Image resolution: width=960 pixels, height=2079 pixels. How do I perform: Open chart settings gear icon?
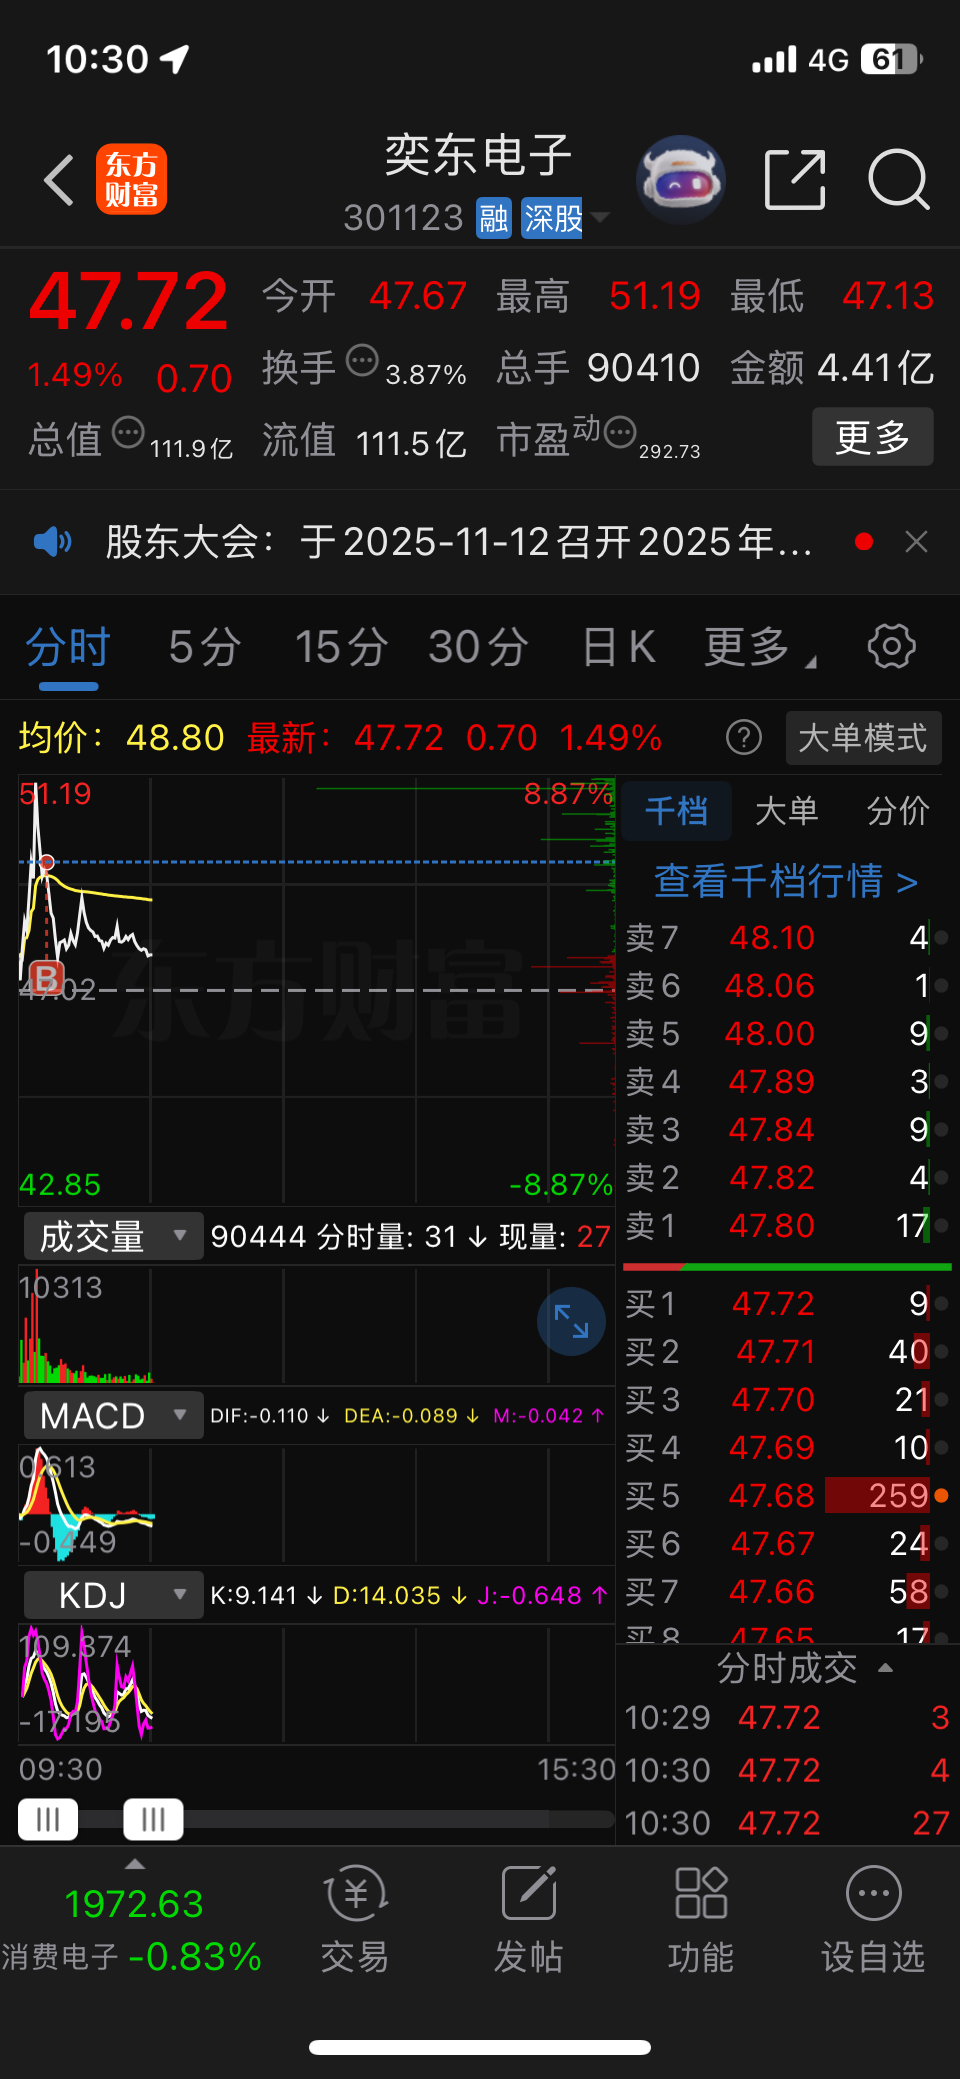891,646
